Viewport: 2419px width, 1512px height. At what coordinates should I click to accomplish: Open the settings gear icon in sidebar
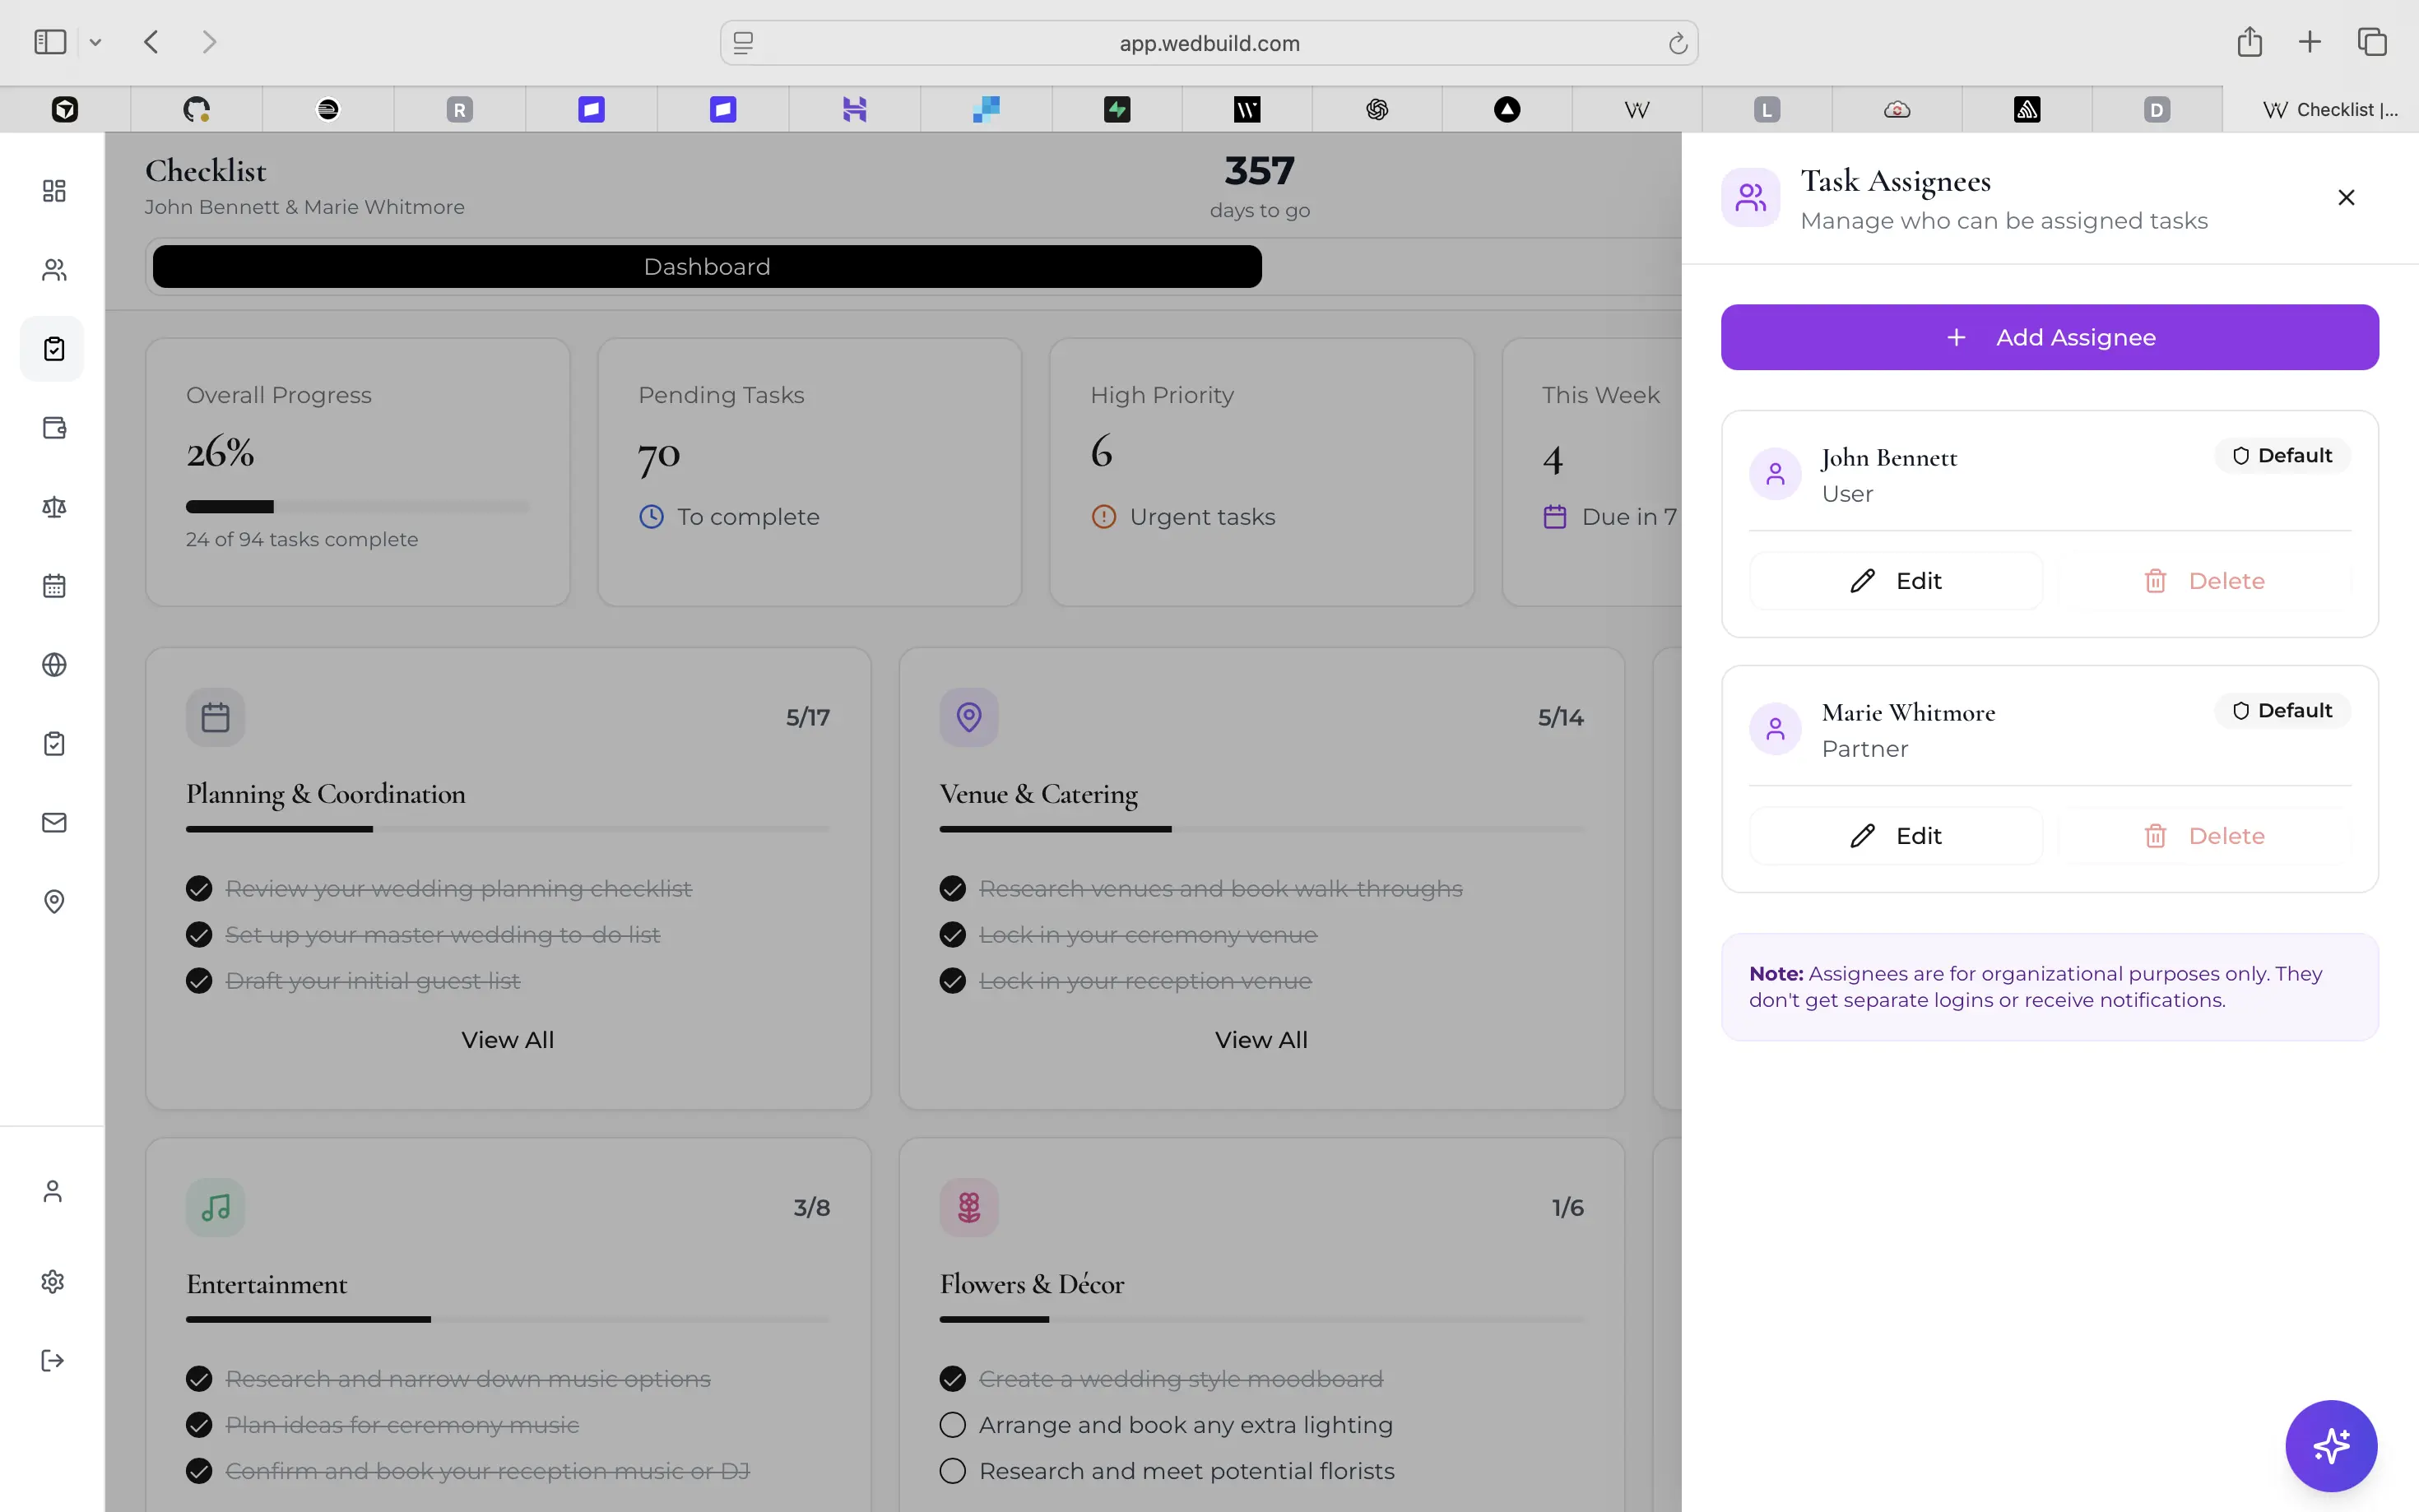tap(53, 1281)
